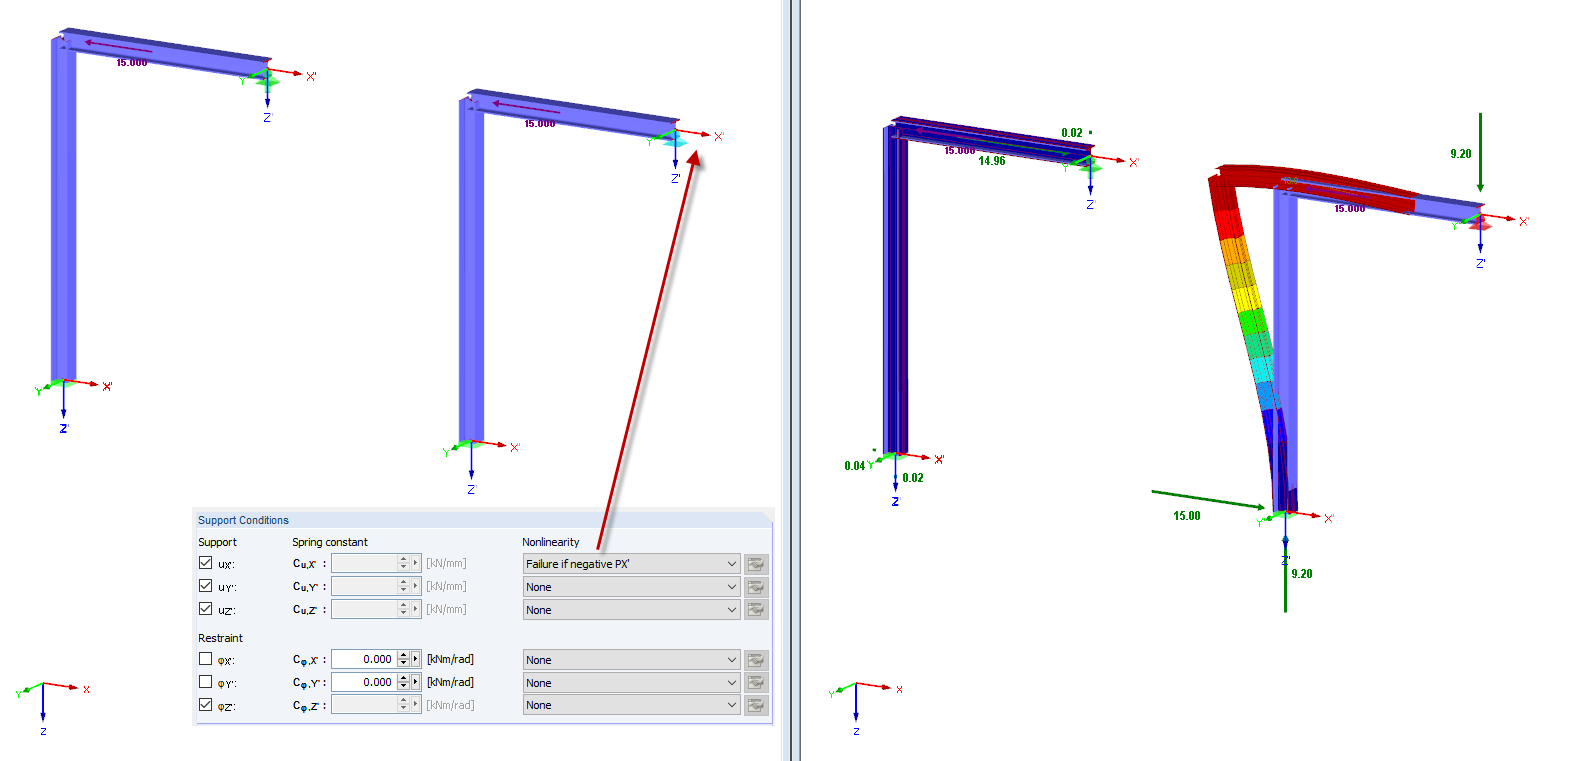Viewport: 1573px width, 761px height.
Task: Click the global axis triad in the right view
Action: click(863, 707)
